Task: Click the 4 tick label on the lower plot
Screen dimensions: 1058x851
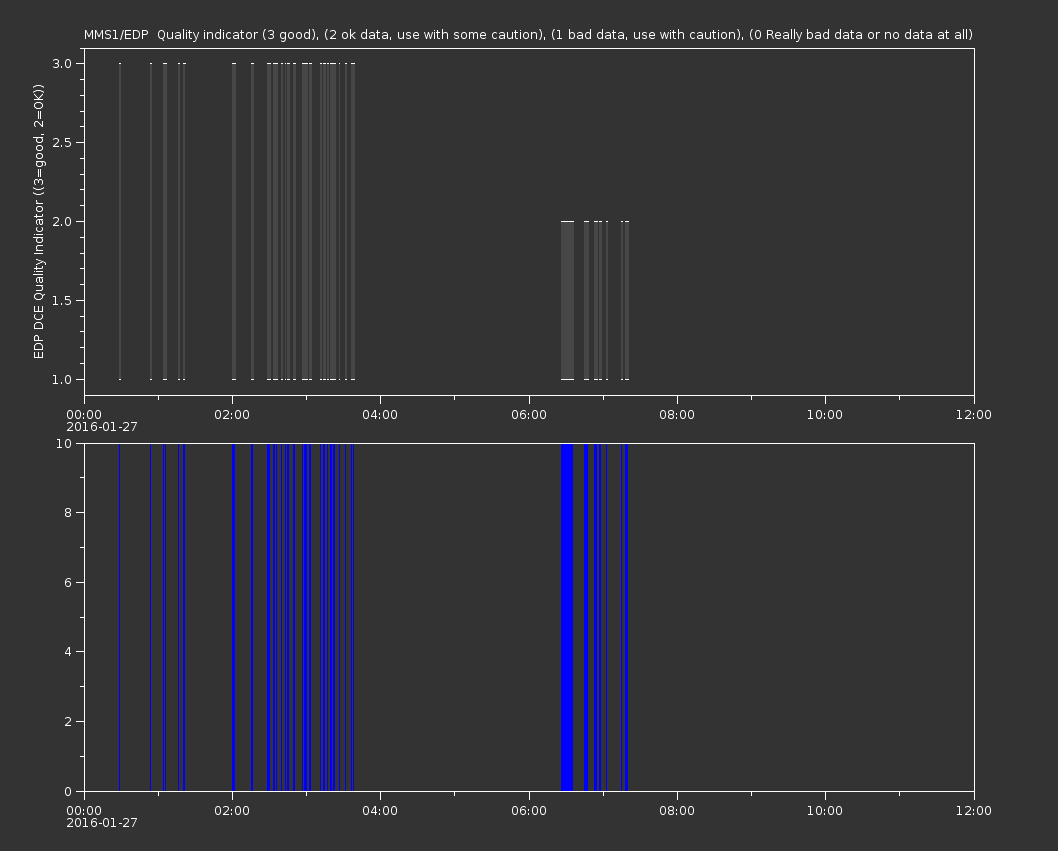Action: [68, 652]
